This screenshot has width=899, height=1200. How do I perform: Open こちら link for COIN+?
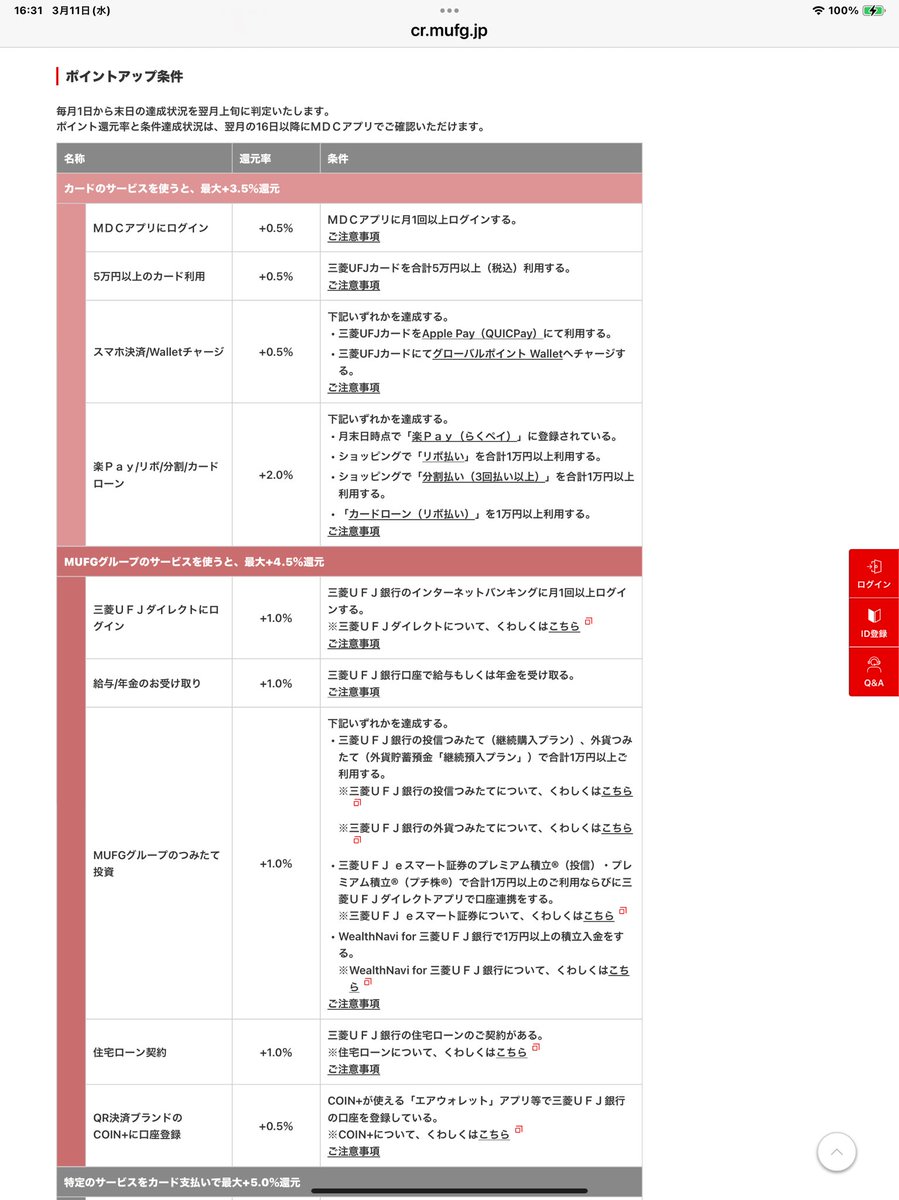click(x=494, y=1135)
